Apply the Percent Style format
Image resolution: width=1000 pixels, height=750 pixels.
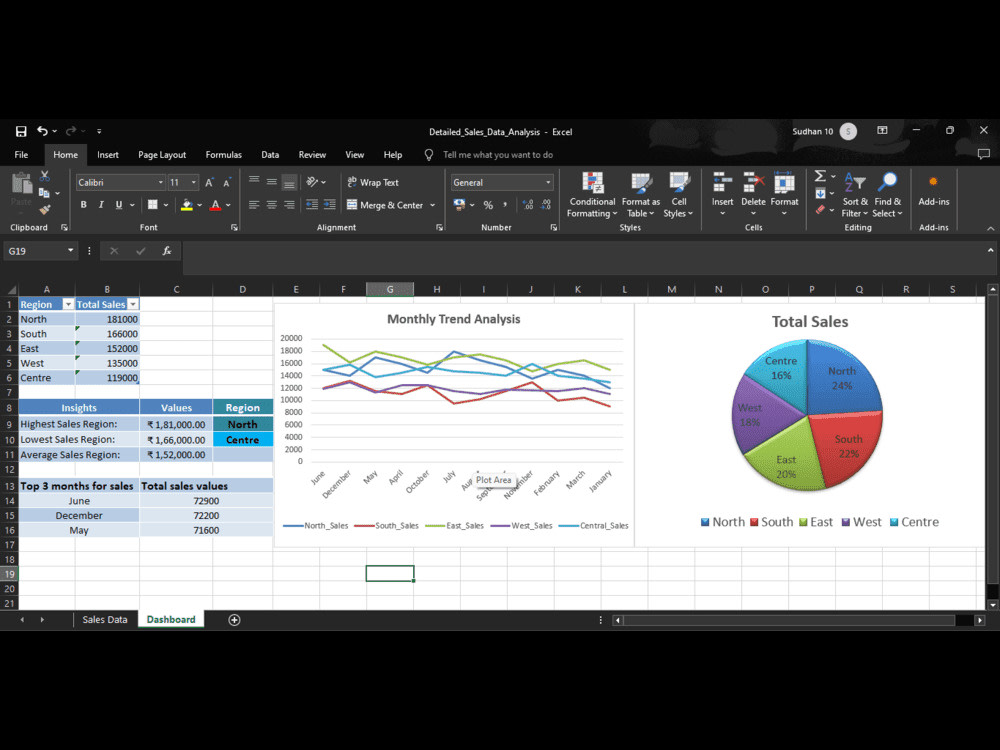click(488, 205)
